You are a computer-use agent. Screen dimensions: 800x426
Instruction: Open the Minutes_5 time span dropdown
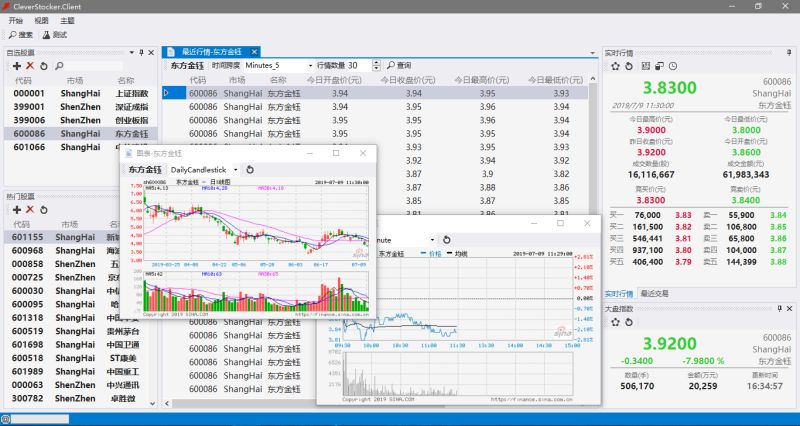(310, 66)
